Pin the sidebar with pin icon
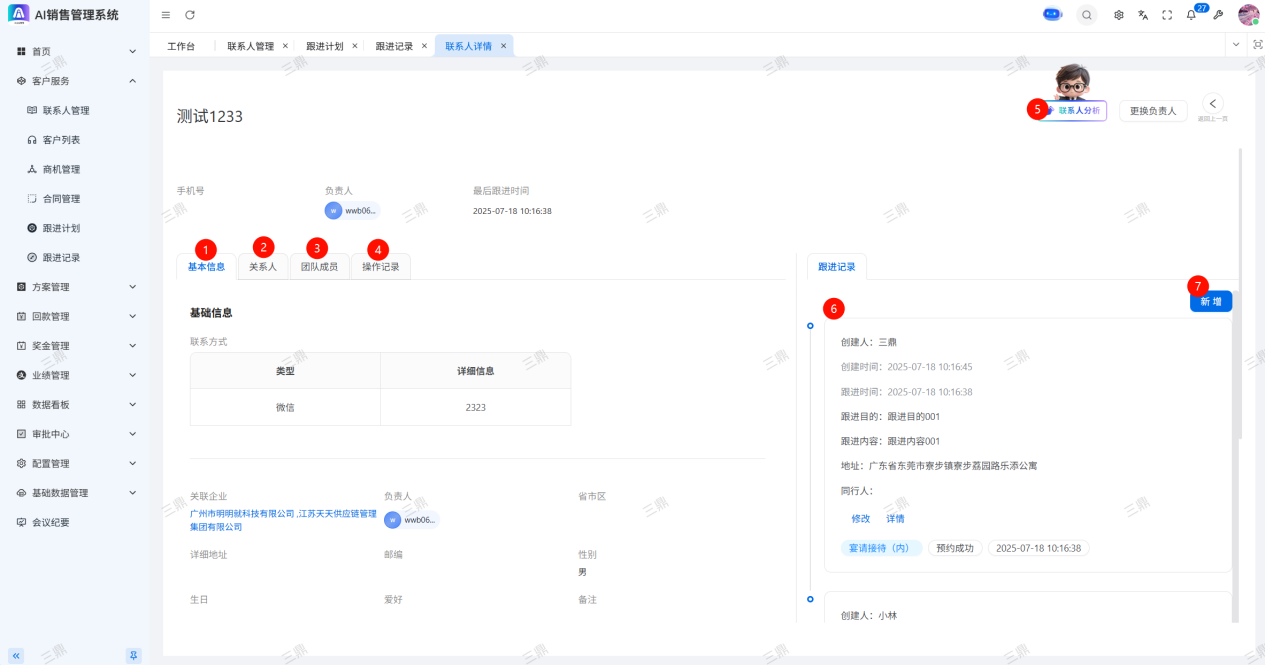Screen dimensions: 1265x665 pyautogui.click(x=133, y=655)
